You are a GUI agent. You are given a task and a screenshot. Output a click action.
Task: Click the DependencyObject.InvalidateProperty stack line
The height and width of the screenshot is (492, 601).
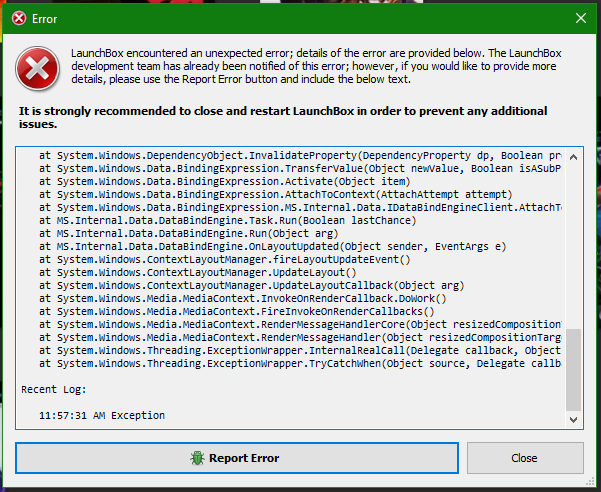[x=300, y=156]
